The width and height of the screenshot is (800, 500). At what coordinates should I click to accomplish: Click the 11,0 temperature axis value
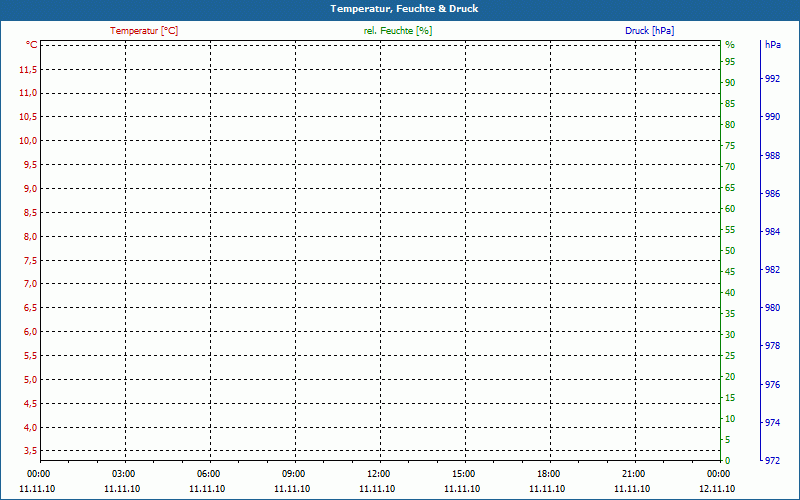pyautogui.click(x=28, y=93)
